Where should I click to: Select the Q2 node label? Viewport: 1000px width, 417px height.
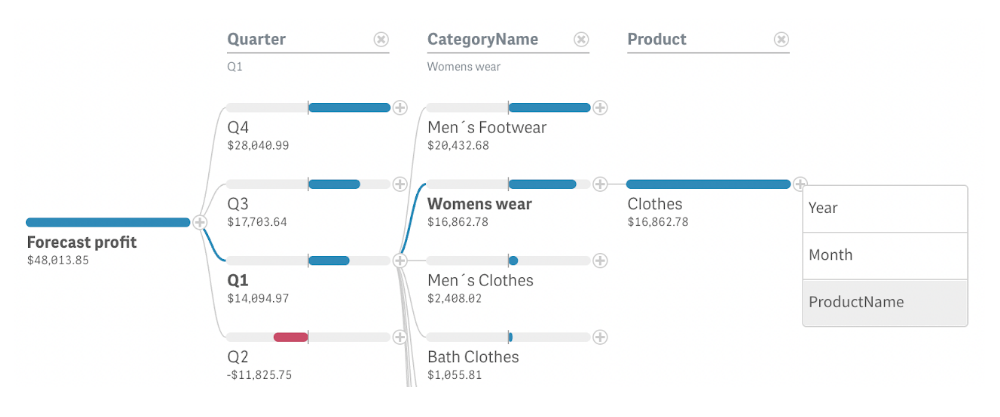238,356
